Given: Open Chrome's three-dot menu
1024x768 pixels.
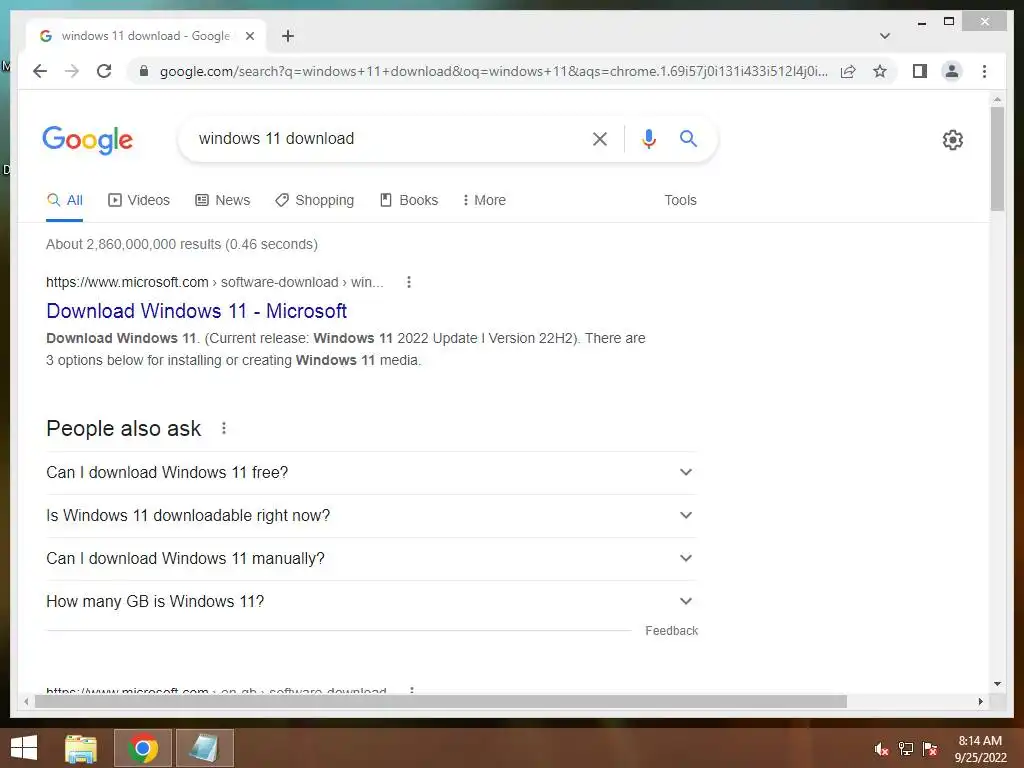Looking at the screenshot, I should pos(984,71).
